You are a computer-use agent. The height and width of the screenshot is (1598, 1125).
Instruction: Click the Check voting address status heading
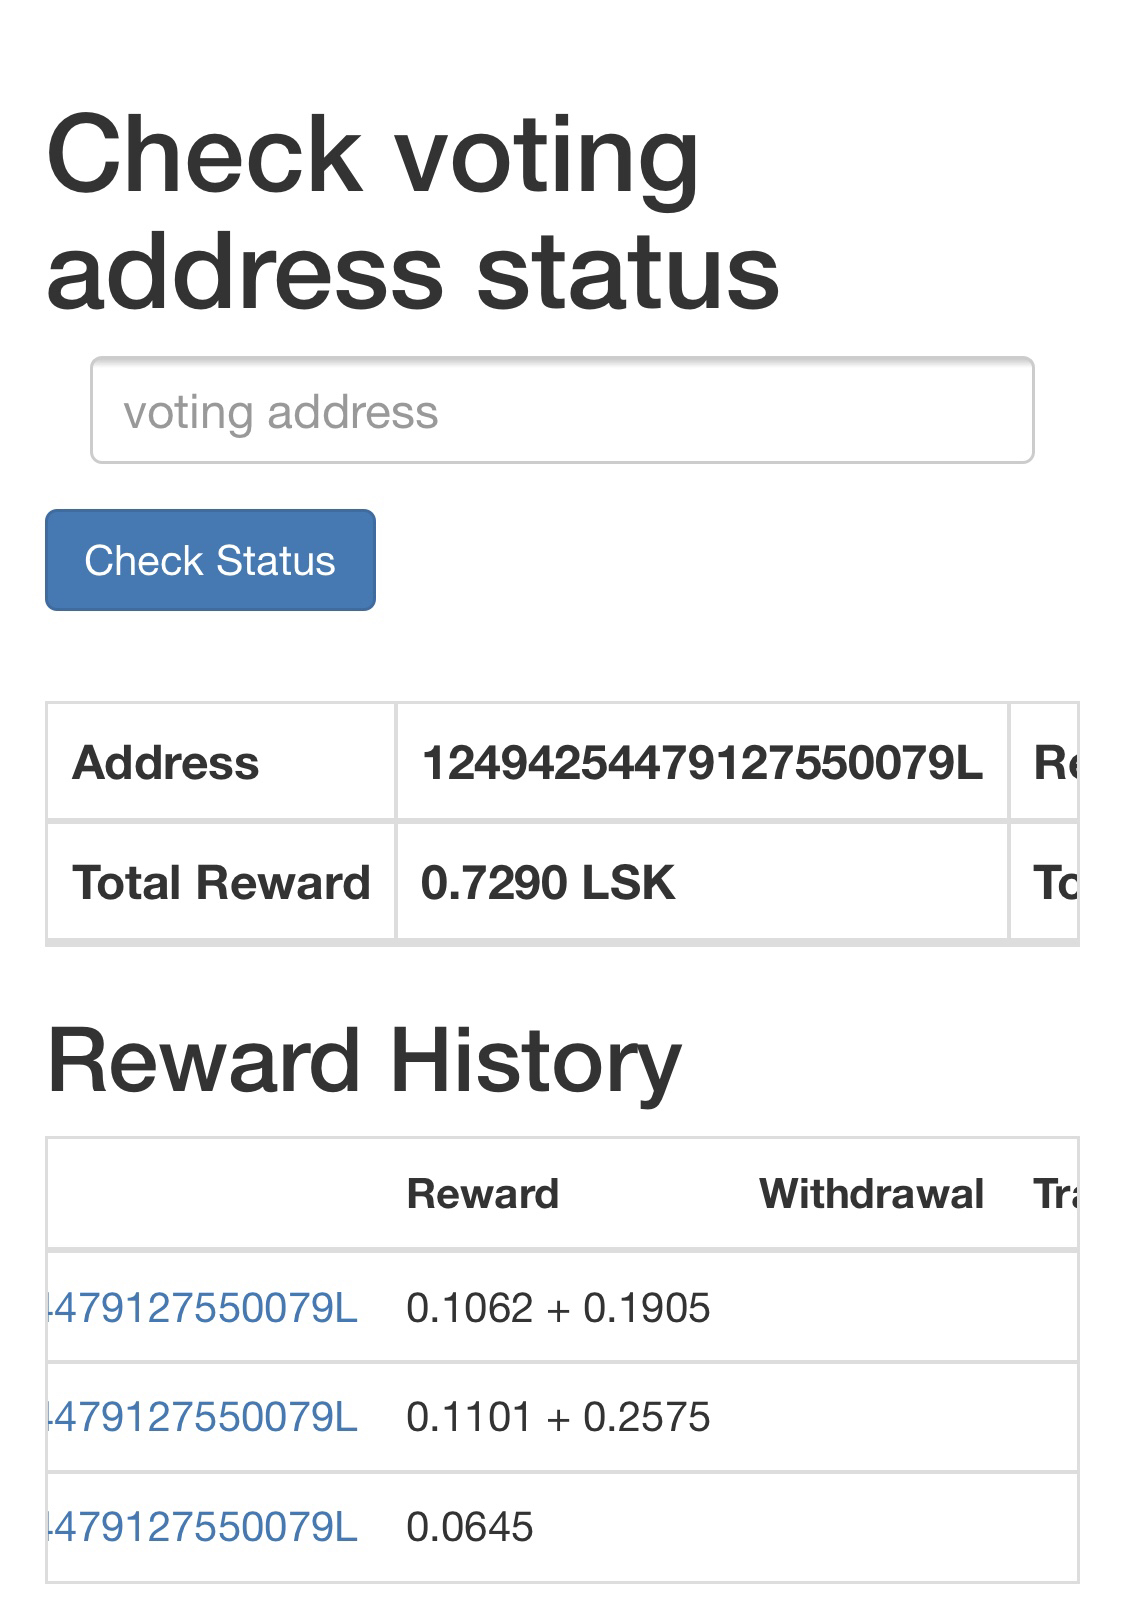point(412,212)
